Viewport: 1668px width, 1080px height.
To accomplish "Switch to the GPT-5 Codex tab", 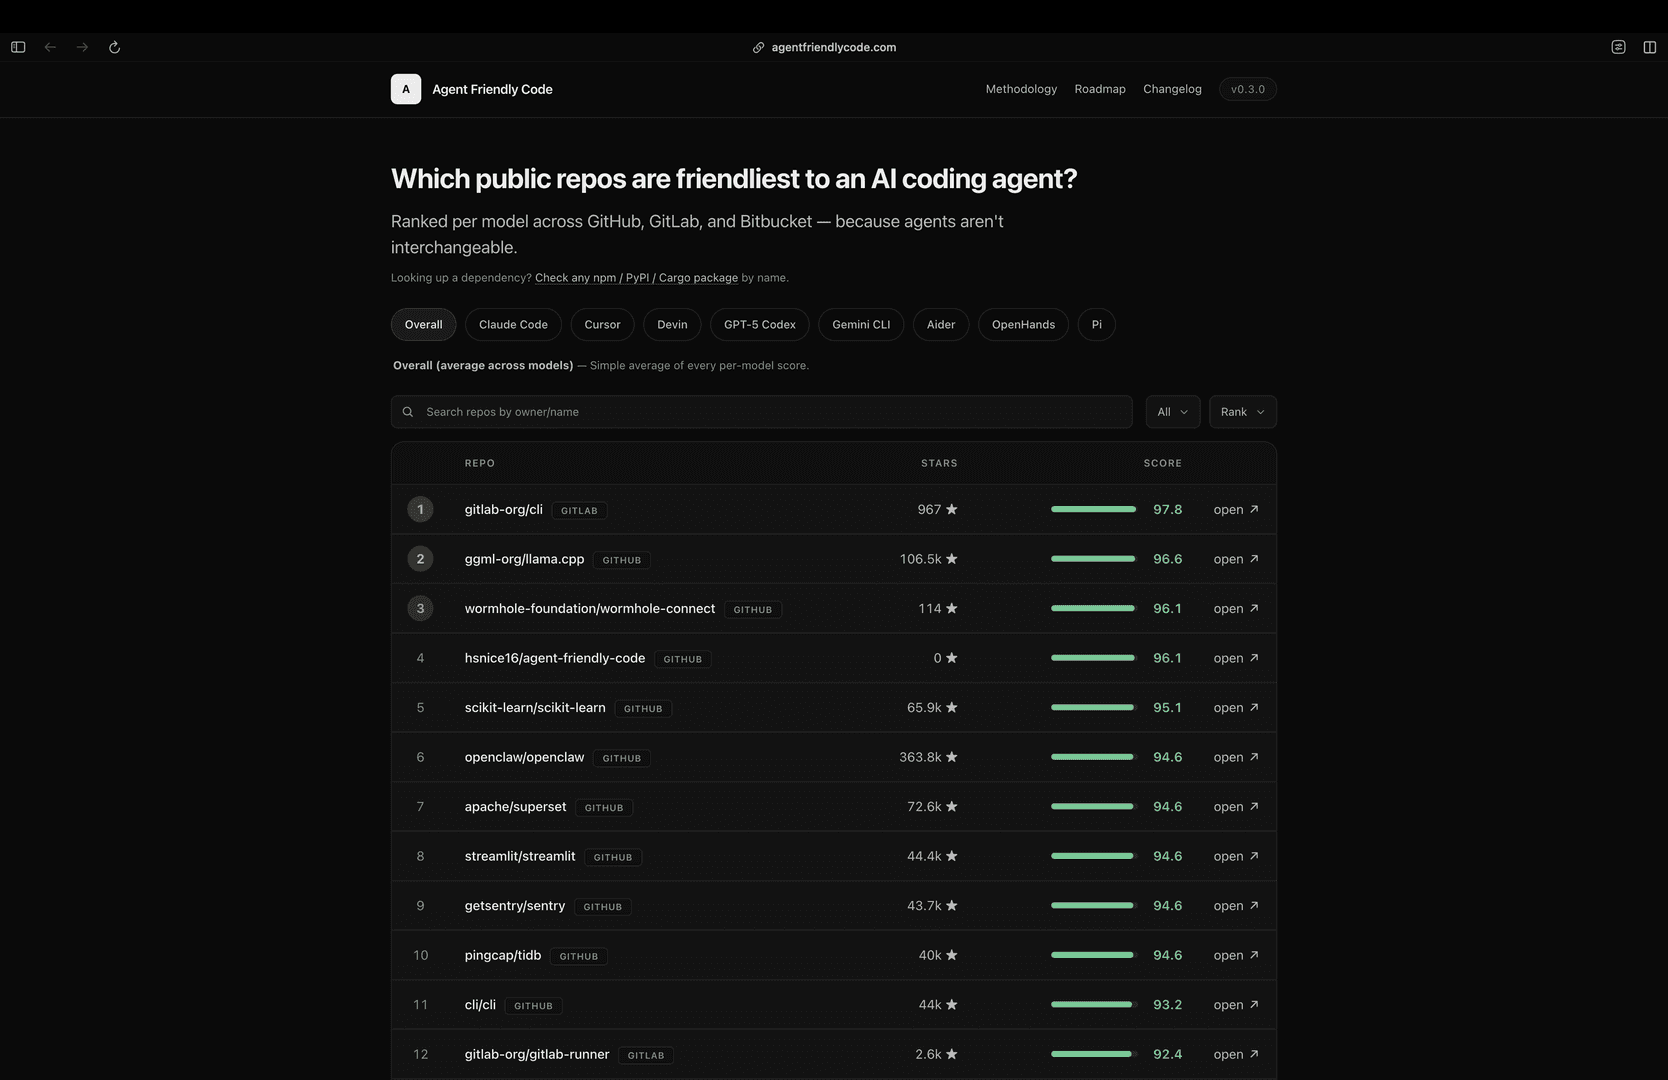I will pos(760,324).
